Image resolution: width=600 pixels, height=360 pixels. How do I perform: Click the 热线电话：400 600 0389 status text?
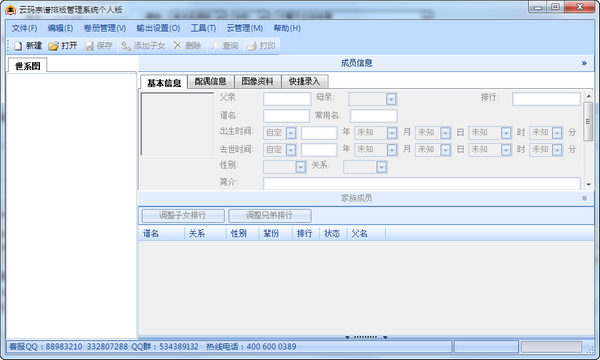pyautogui.click(x=251, y=347)
